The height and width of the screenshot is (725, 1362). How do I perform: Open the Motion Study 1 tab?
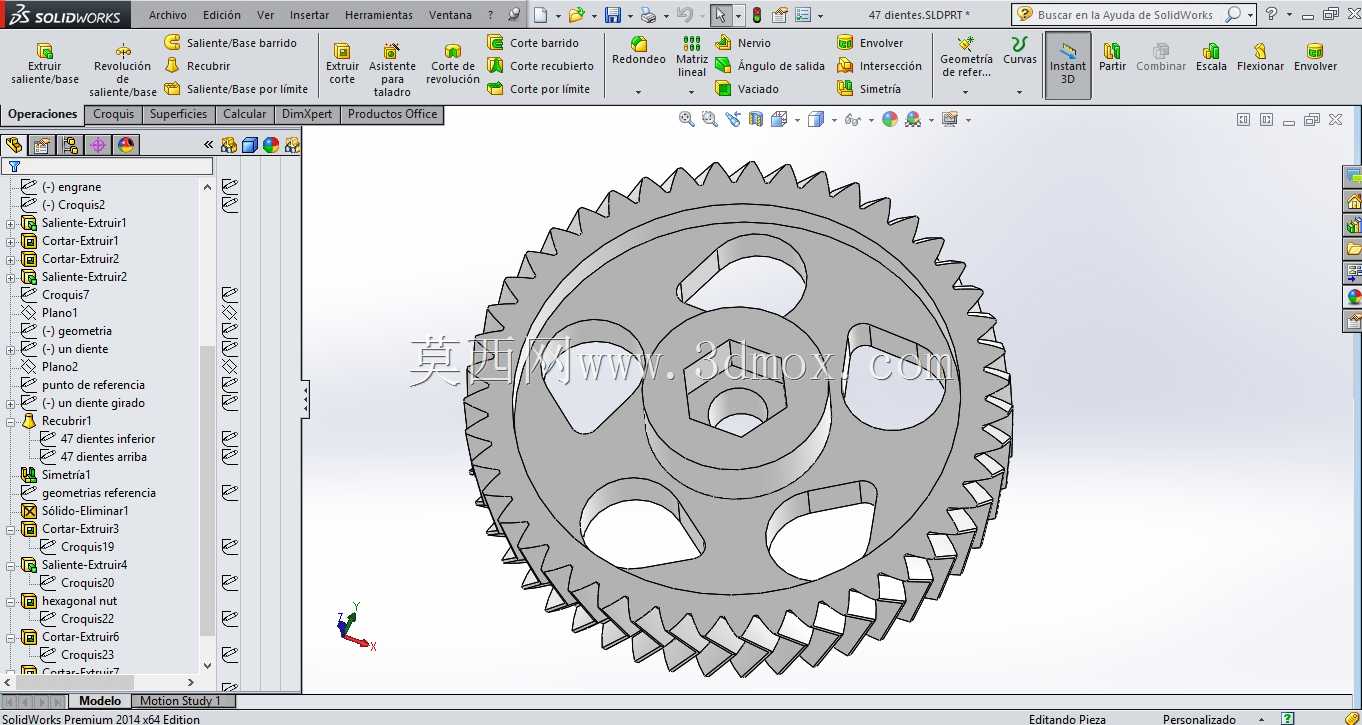pyautogui.click(x=181, y=701)
